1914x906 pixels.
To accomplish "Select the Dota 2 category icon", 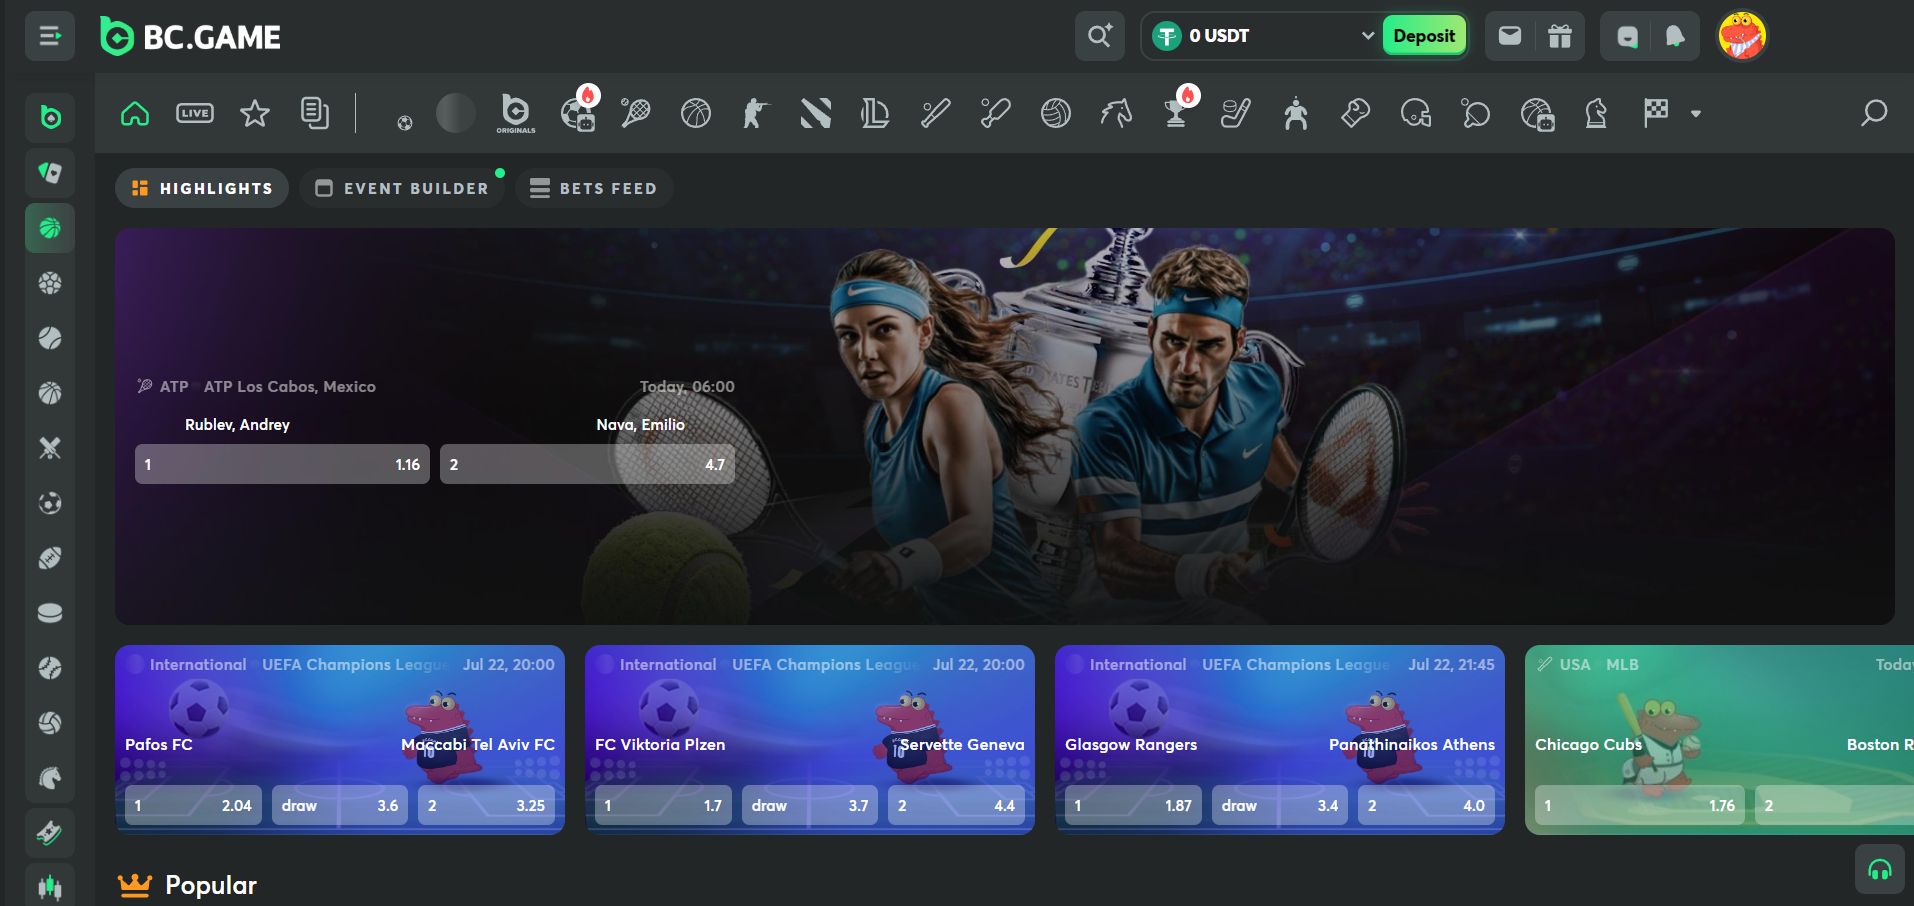I will 816,113.
